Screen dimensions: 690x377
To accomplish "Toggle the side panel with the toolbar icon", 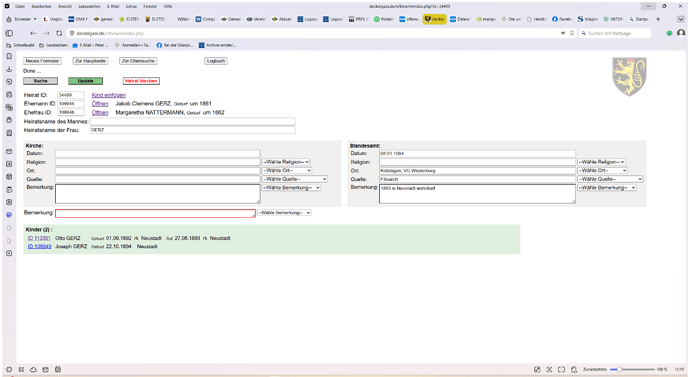I will coord(9,33).
